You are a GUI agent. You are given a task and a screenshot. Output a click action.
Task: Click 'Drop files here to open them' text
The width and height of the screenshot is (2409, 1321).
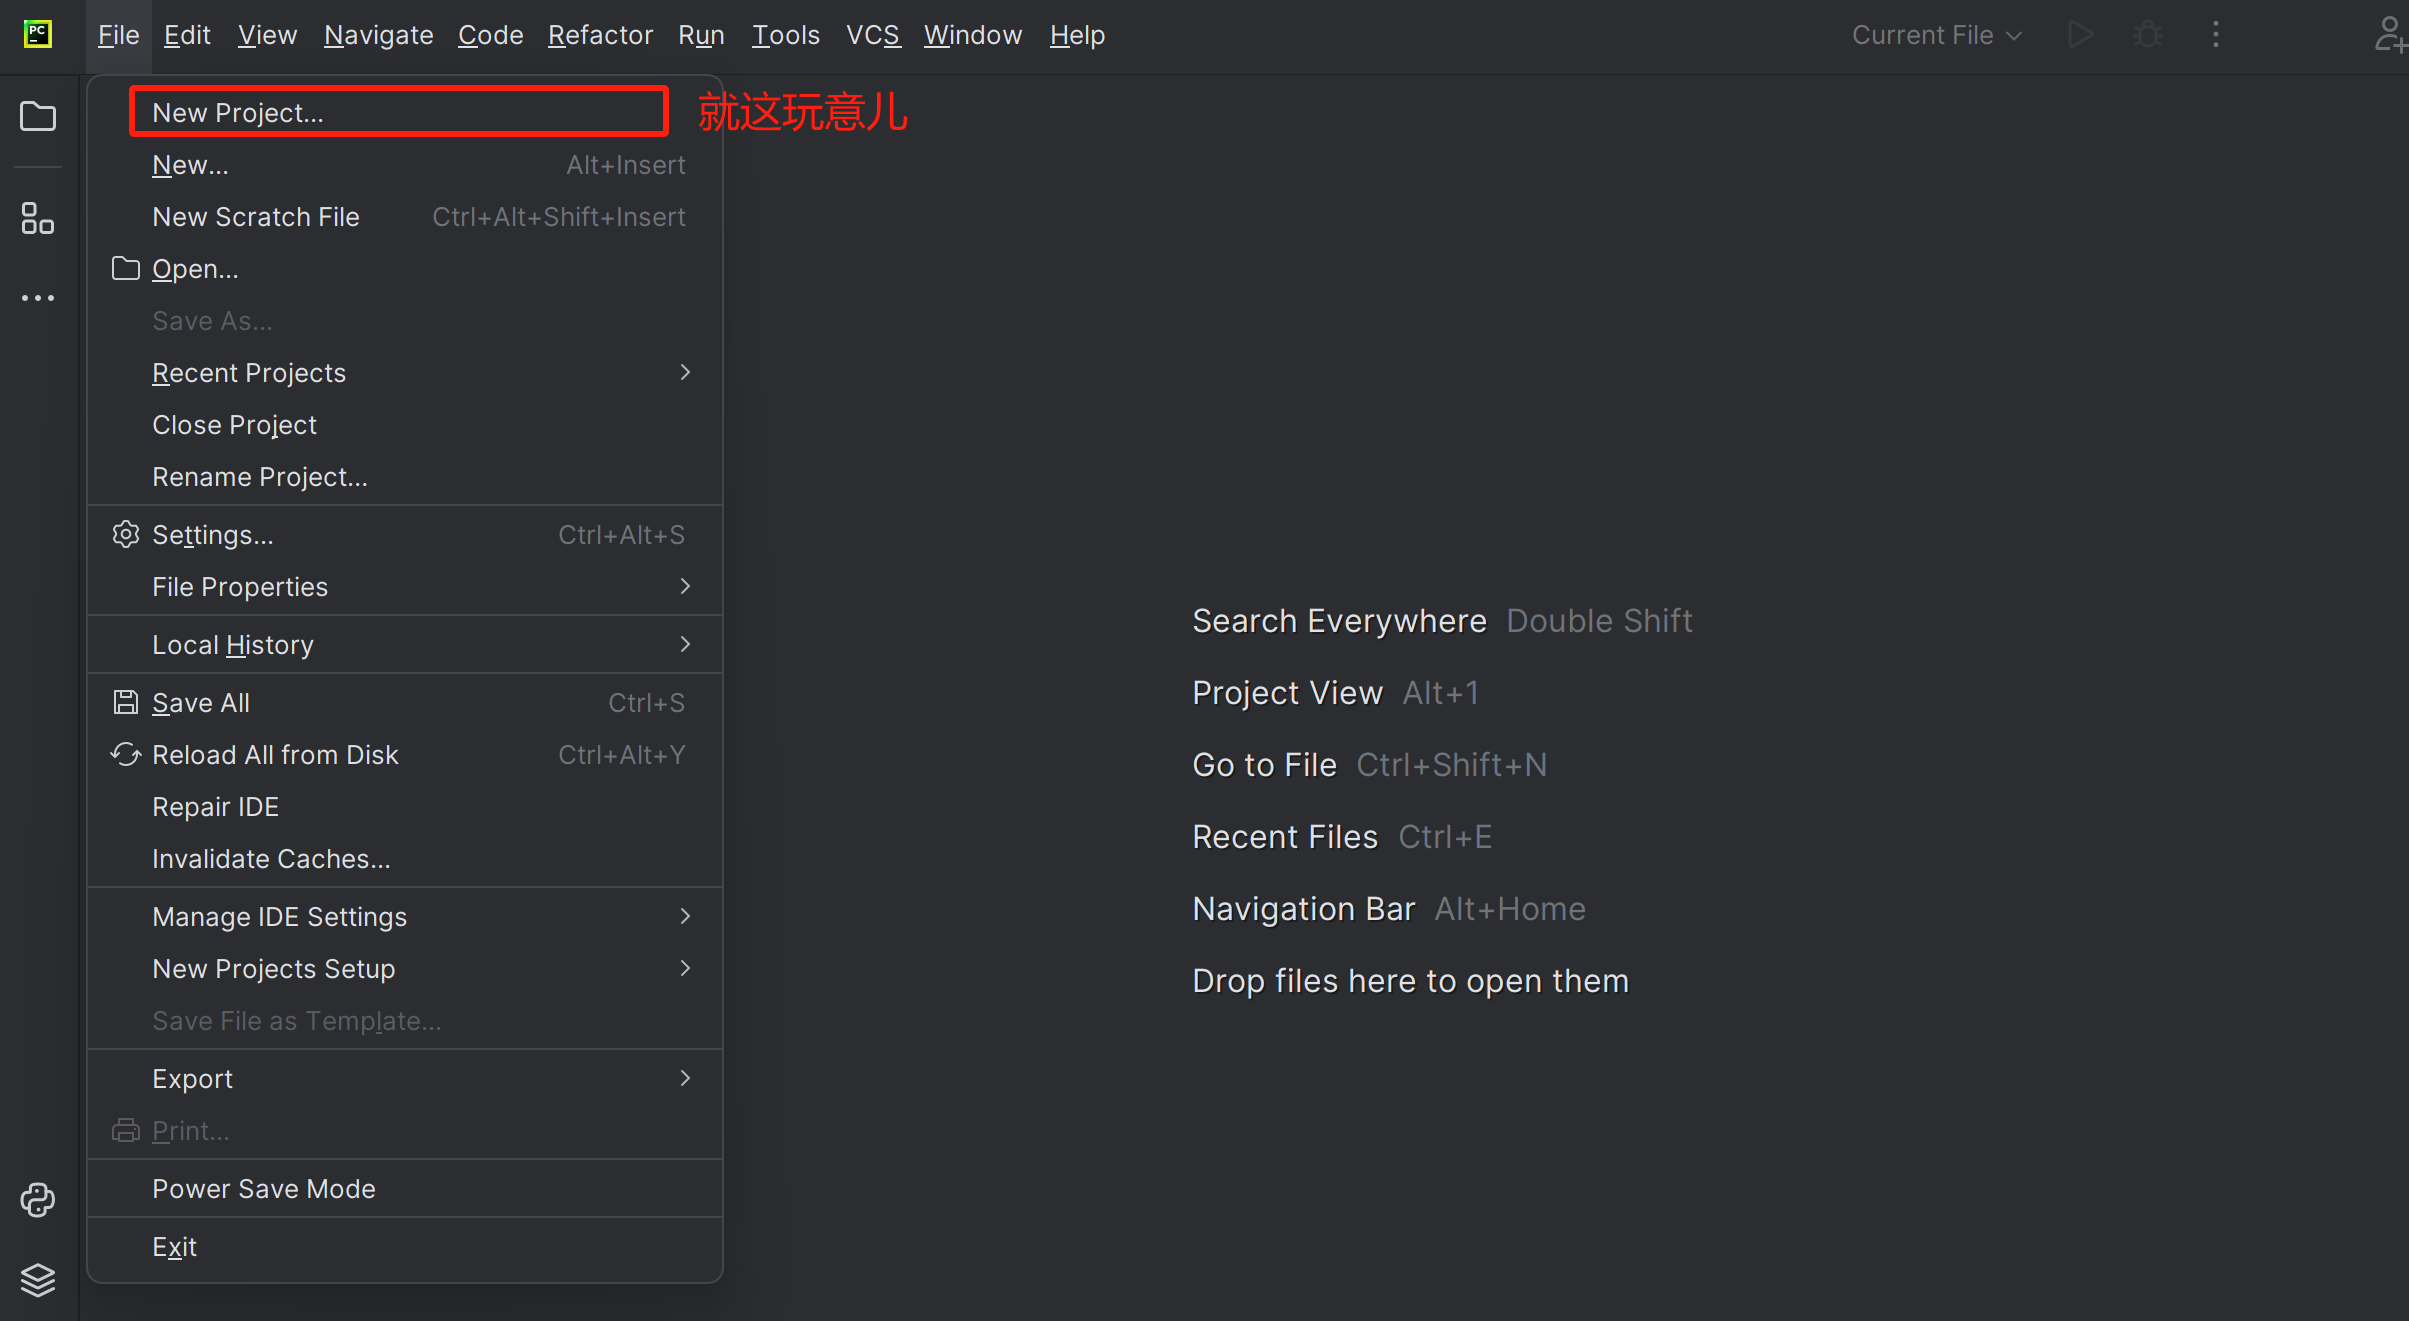point(1410,980)
